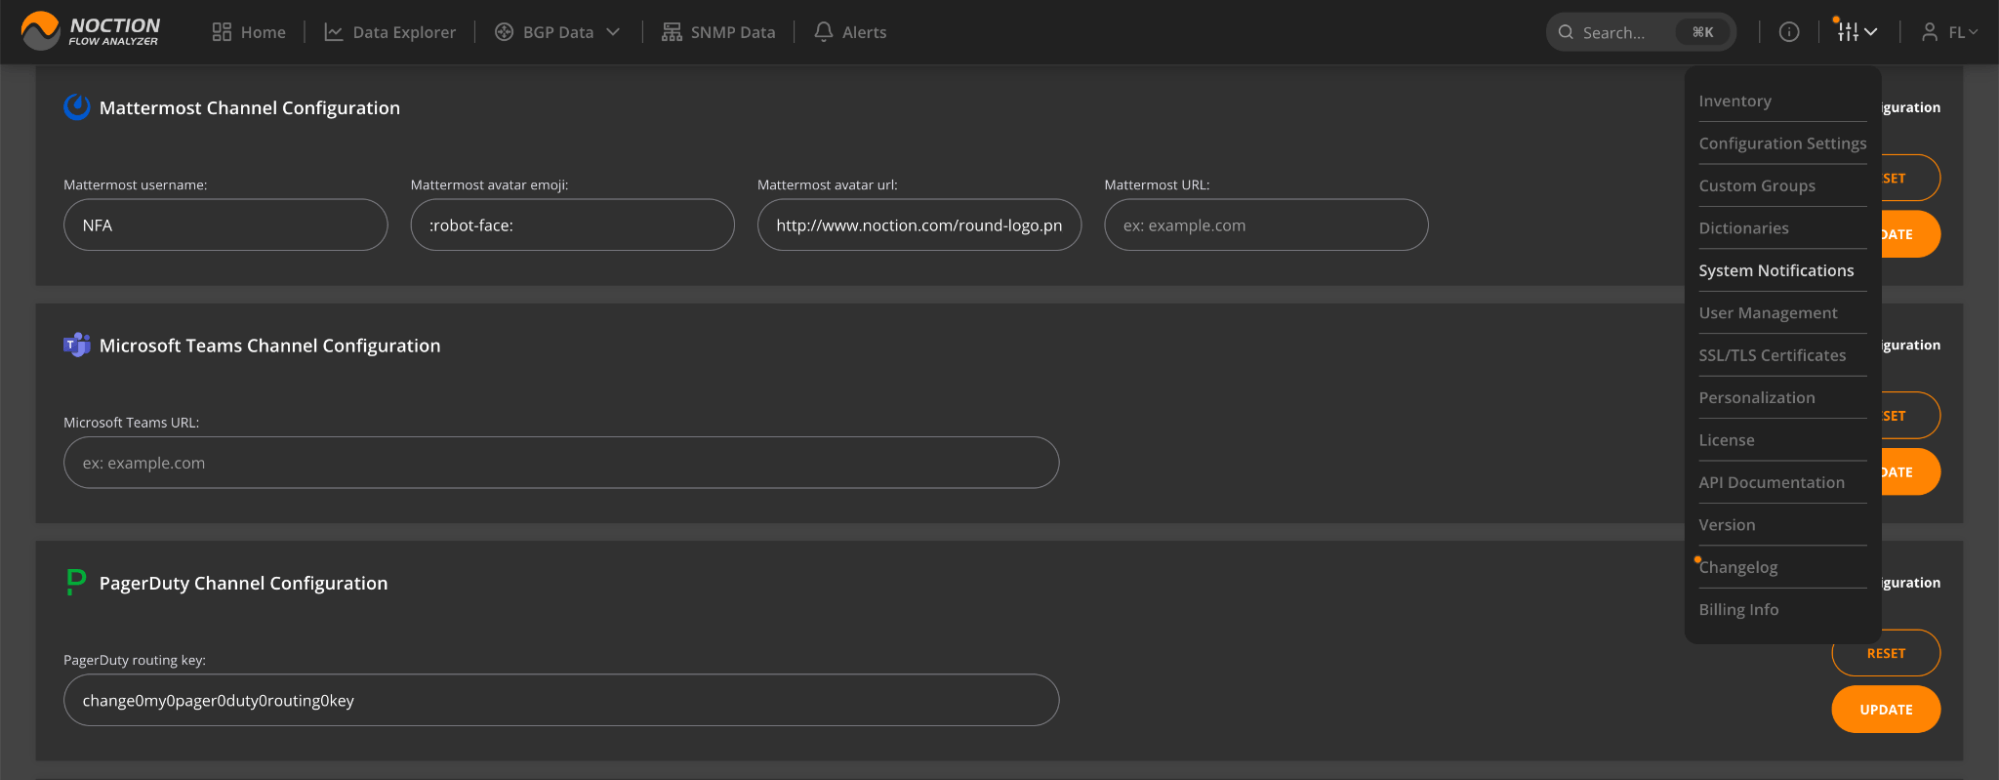This screenshot has height=780, width=1999.
Task: Click the Microsoft Teams RESET button
Action: (1911, 415)
